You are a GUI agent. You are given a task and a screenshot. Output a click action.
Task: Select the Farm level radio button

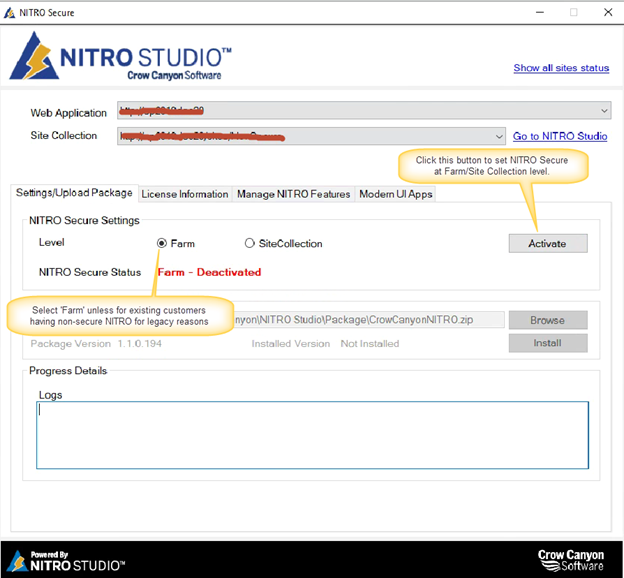[162, 243]
